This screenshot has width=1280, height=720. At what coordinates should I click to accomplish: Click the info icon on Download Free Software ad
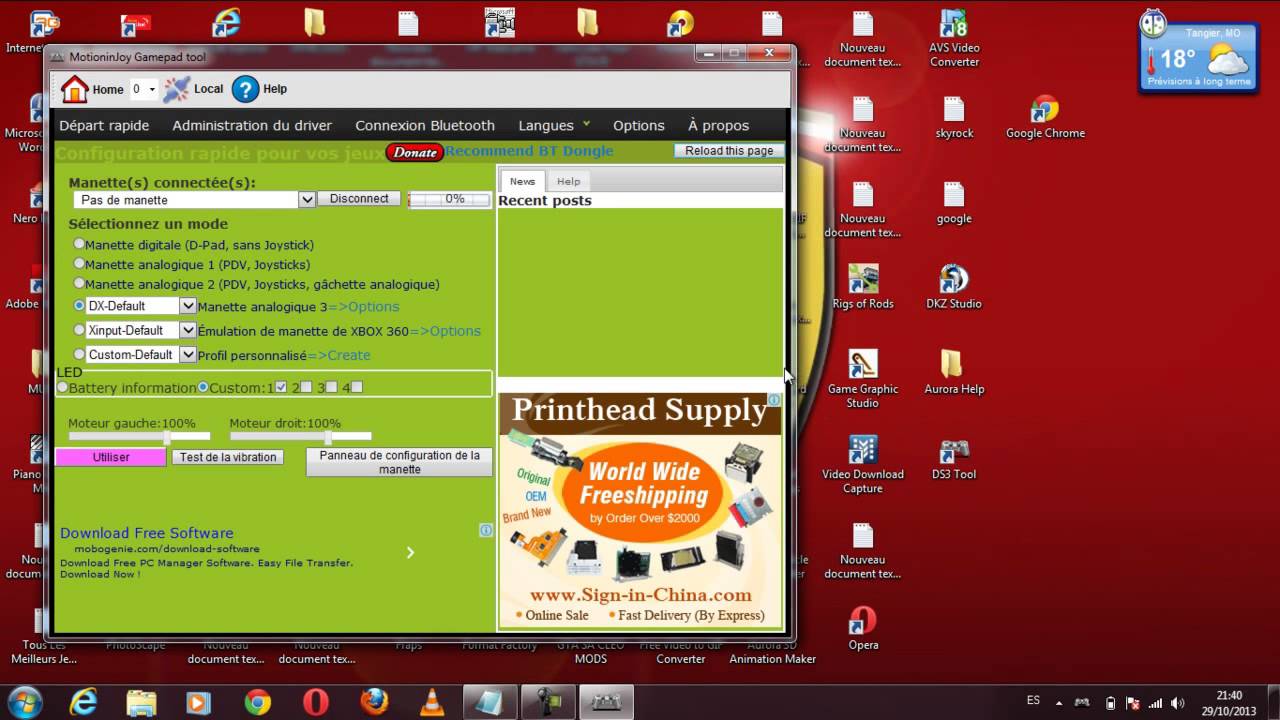click(x=486, y=530)
